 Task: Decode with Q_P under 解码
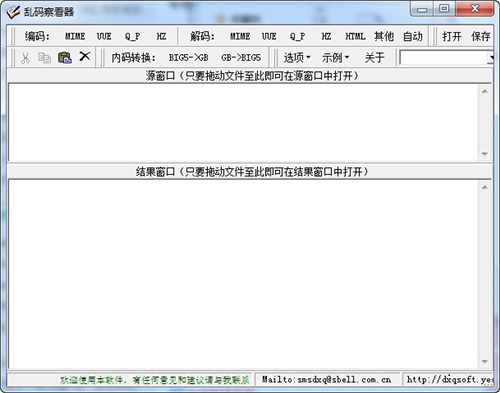tap(297, 36)
